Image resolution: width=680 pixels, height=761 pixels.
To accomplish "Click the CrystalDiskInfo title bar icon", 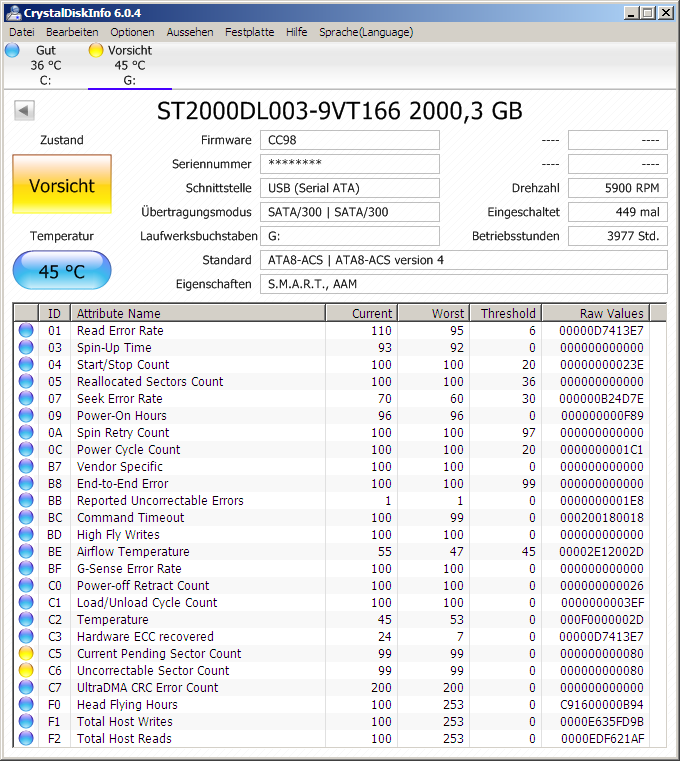I will (13, 13).
